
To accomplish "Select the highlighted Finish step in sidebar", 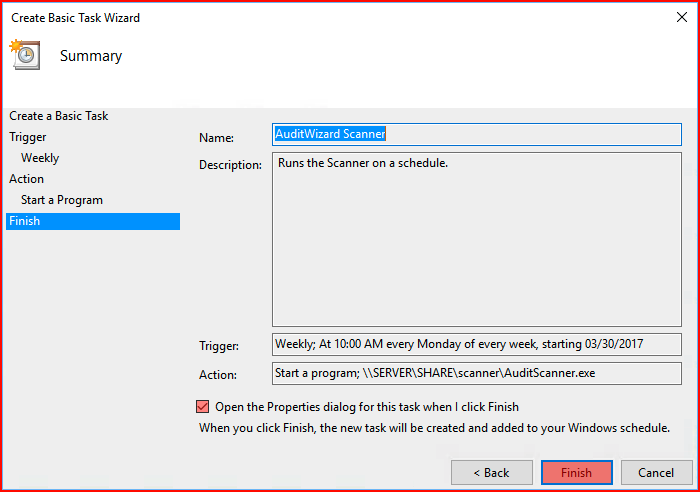I will 93,221.
